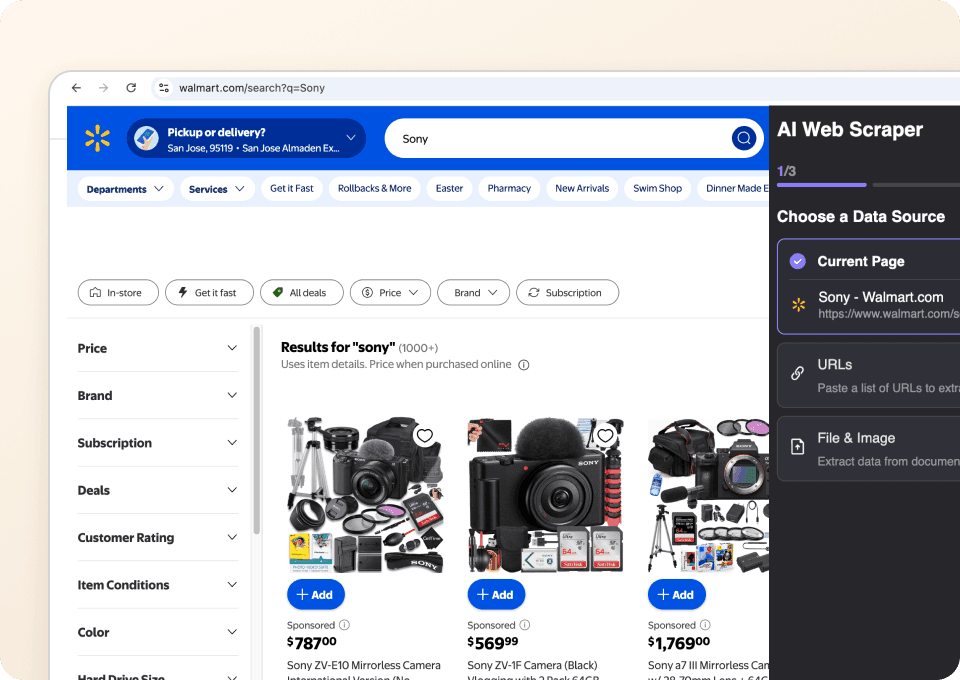960x680 pixels.
Task: Open the Brand filter chip dropdown
Action: pos(473,293)
